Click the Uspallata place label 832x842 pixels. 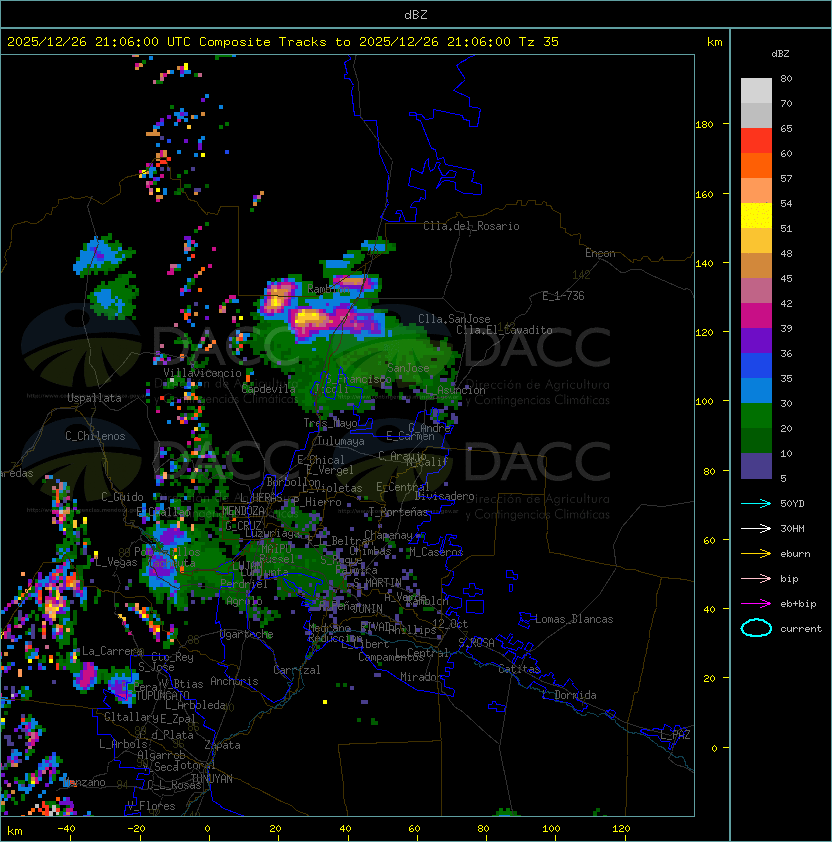94,398
